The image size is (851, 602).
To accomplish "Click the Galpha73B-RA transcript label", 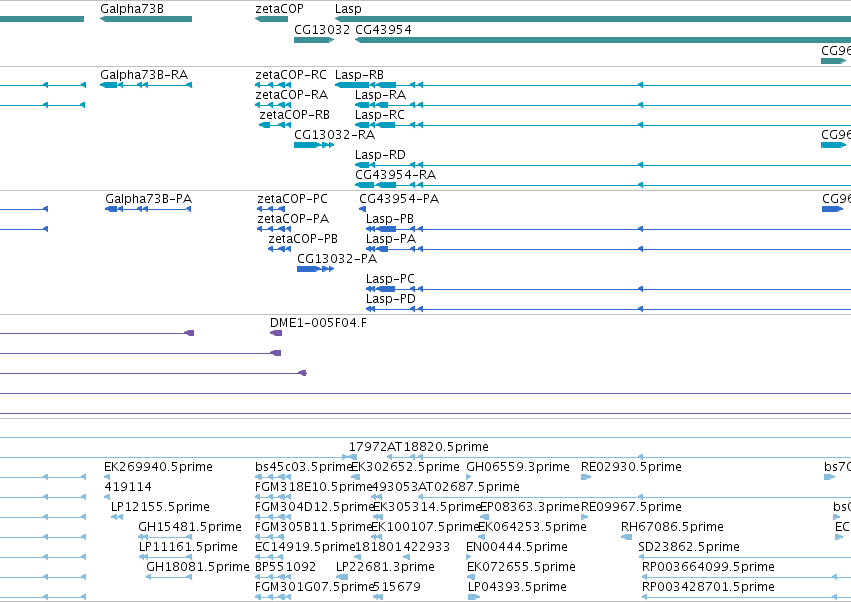I will click(144, 74).
